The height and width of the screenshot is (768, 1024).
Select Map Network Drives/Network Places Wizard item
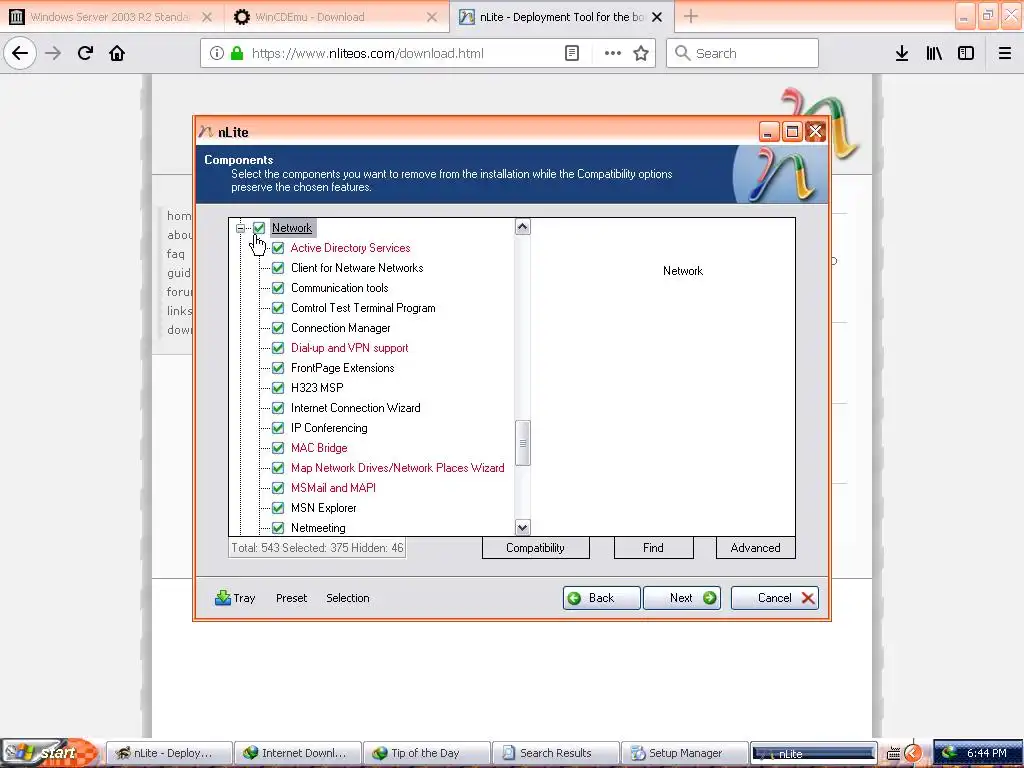click(x=398, y=468)
